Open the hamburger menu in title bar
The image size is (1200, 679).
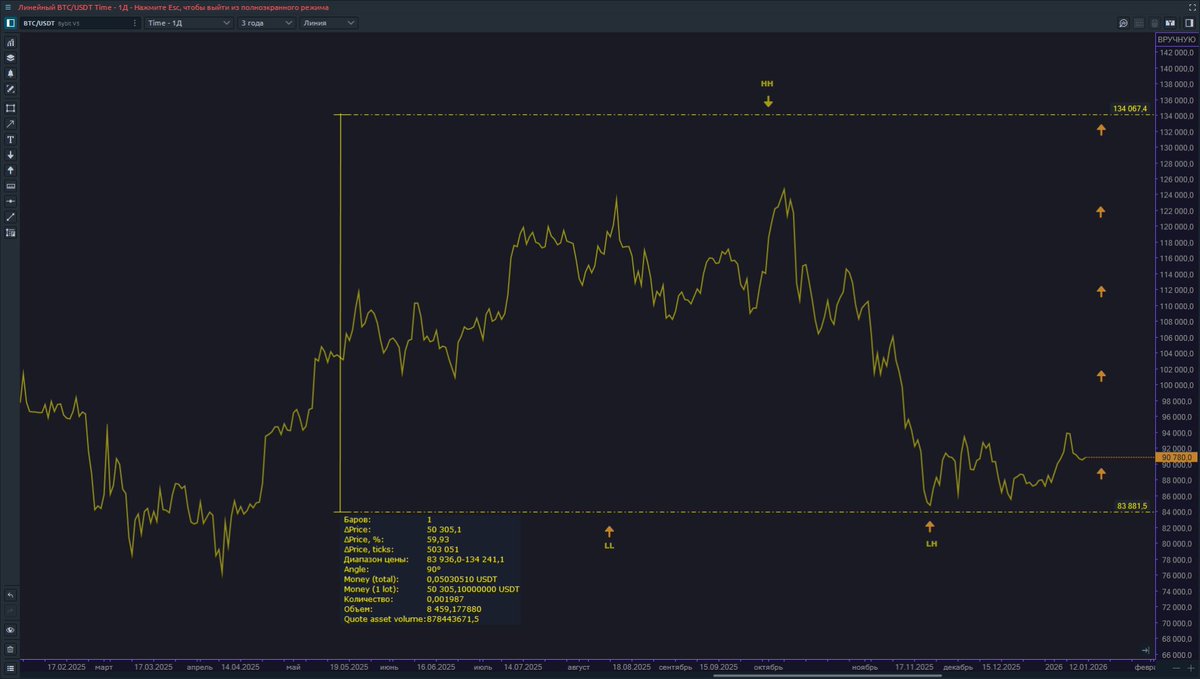point(8,7)
